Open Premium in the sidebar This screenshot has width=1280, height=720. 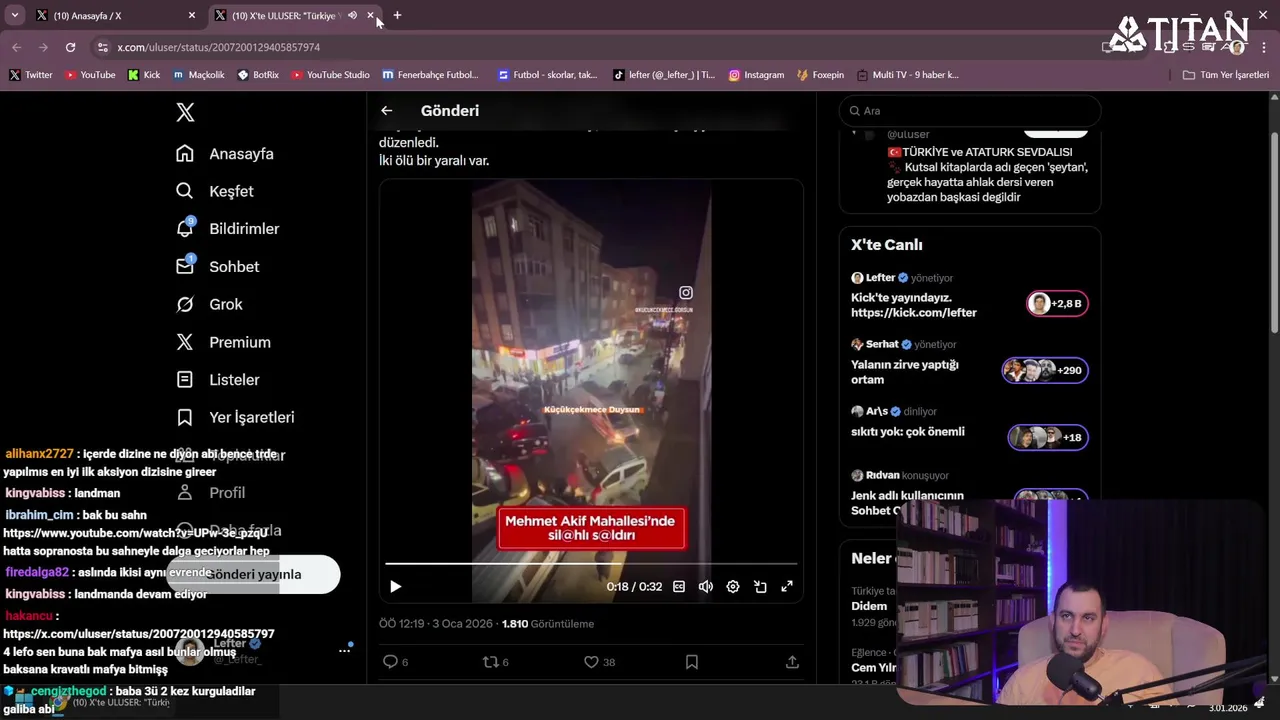pyautogui.click(x=224, y=342)
